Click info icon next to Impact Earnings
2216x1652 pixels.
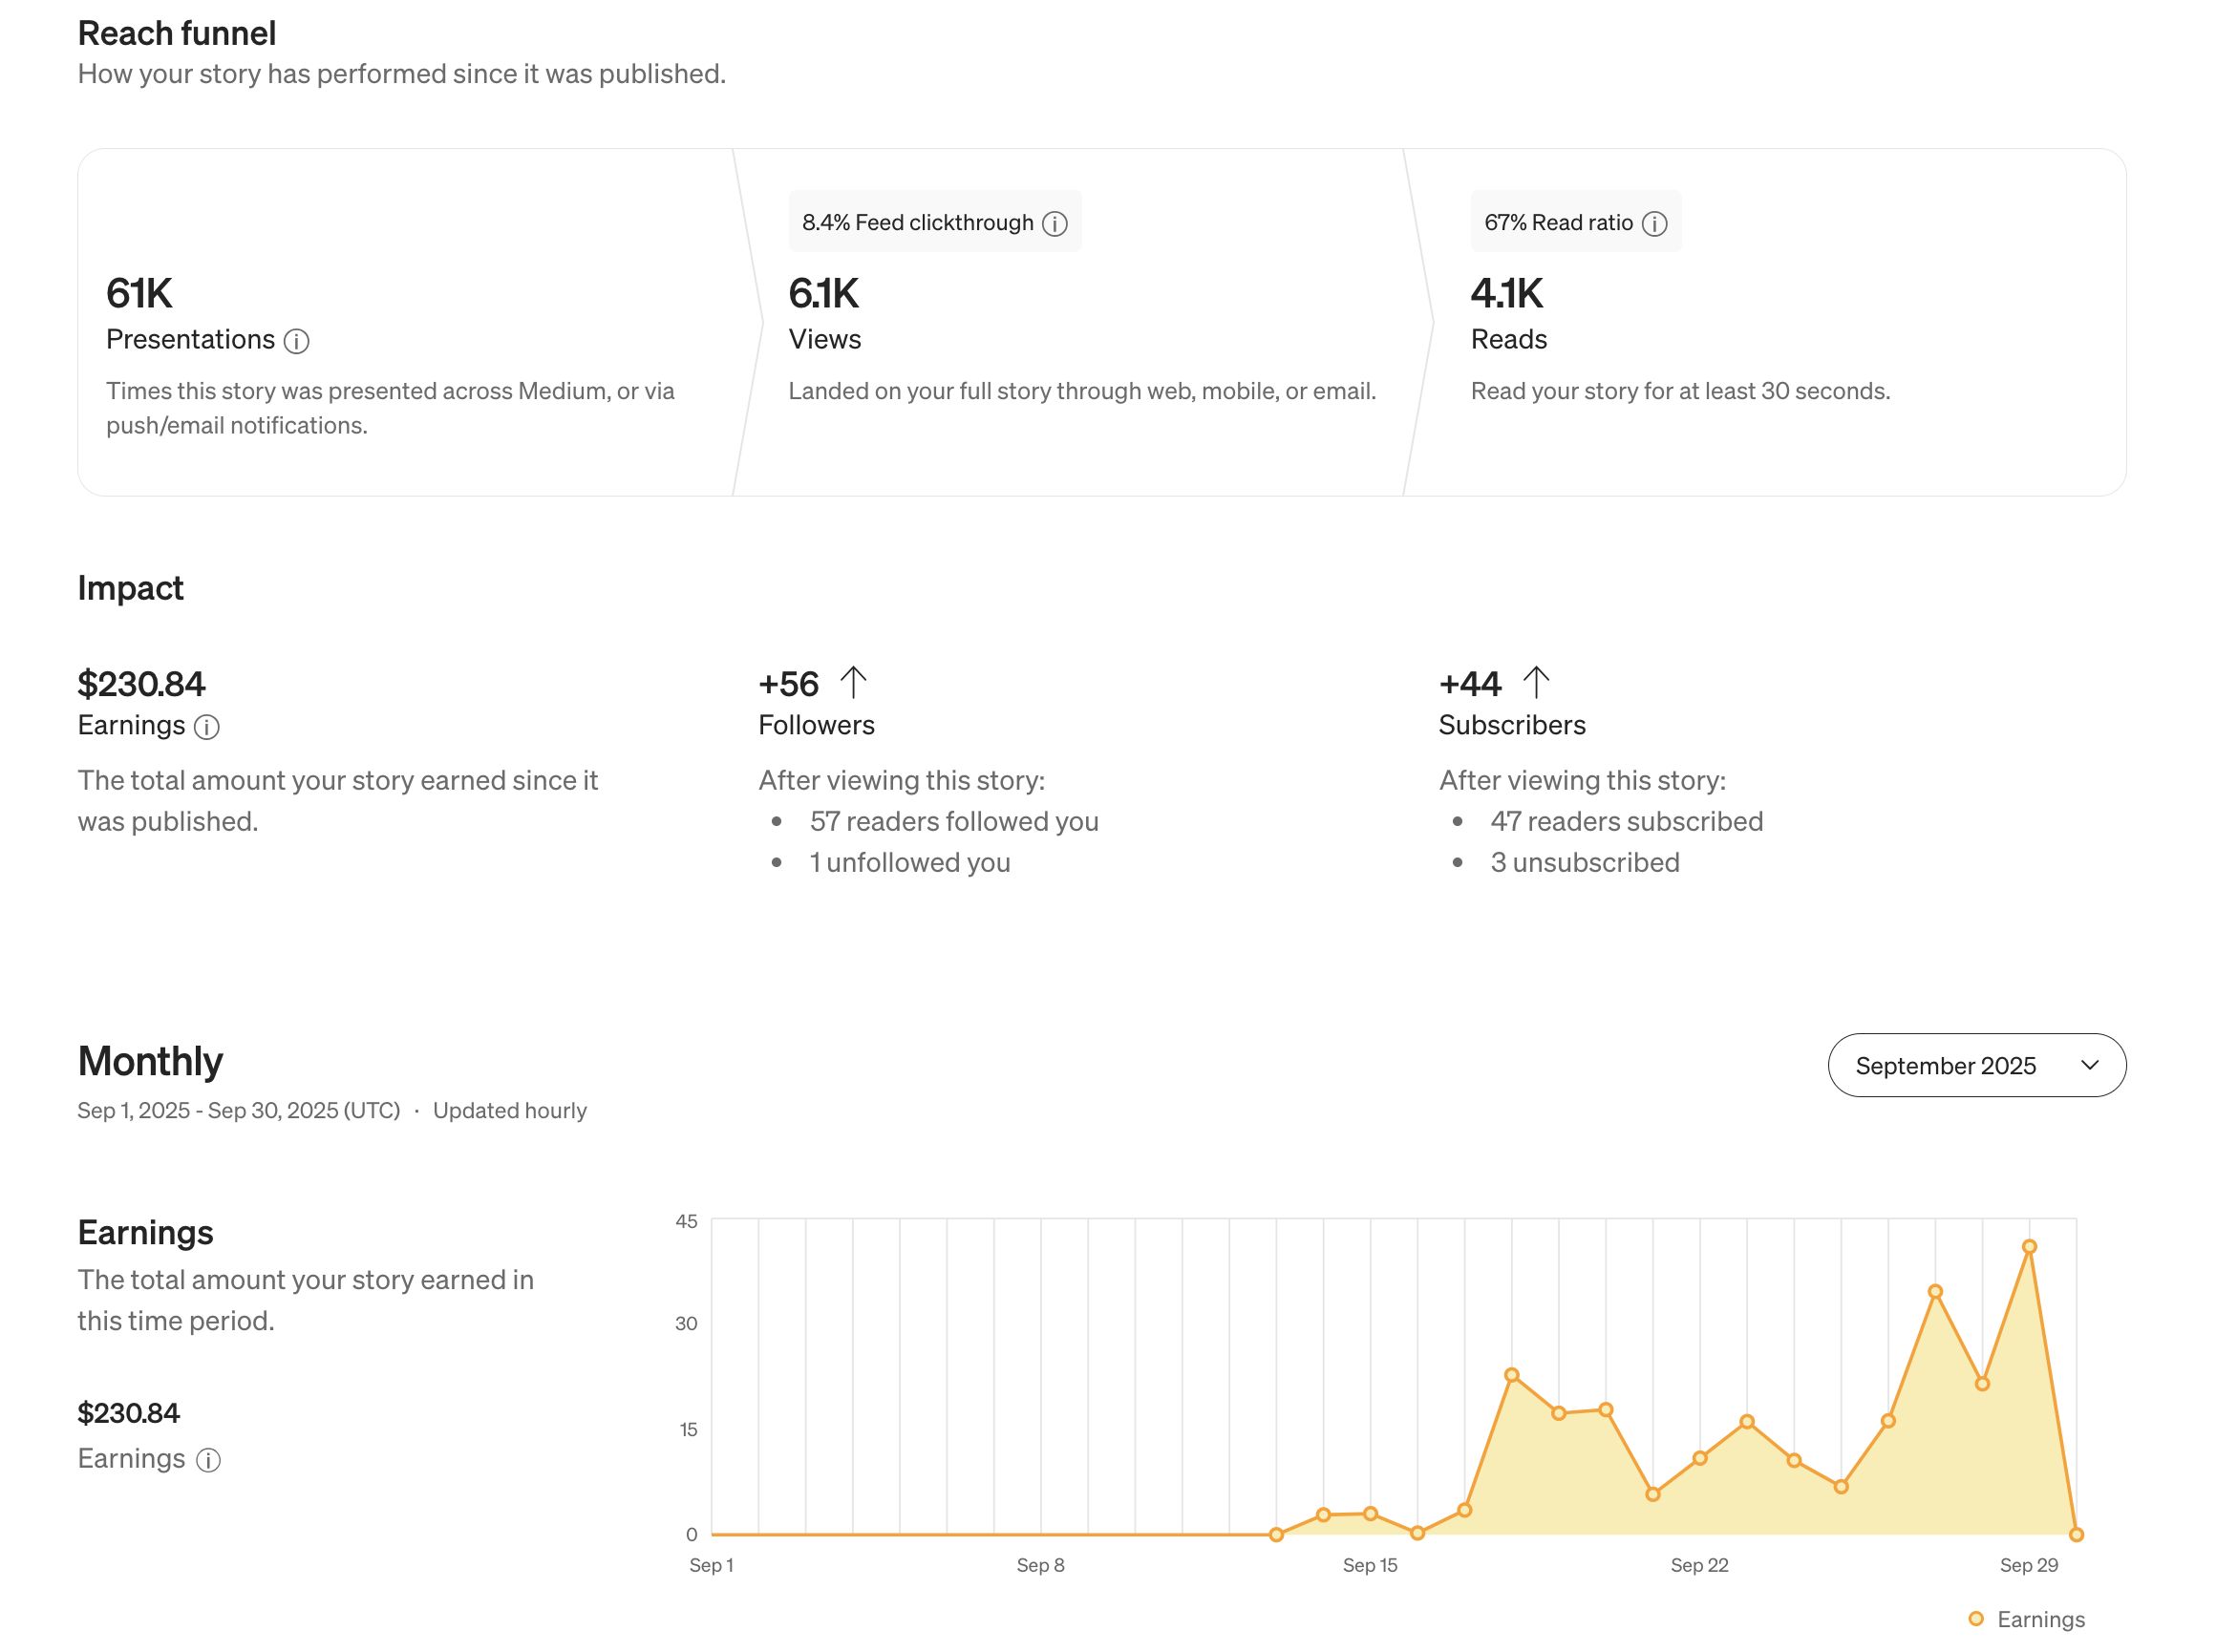tap(207, 727)
